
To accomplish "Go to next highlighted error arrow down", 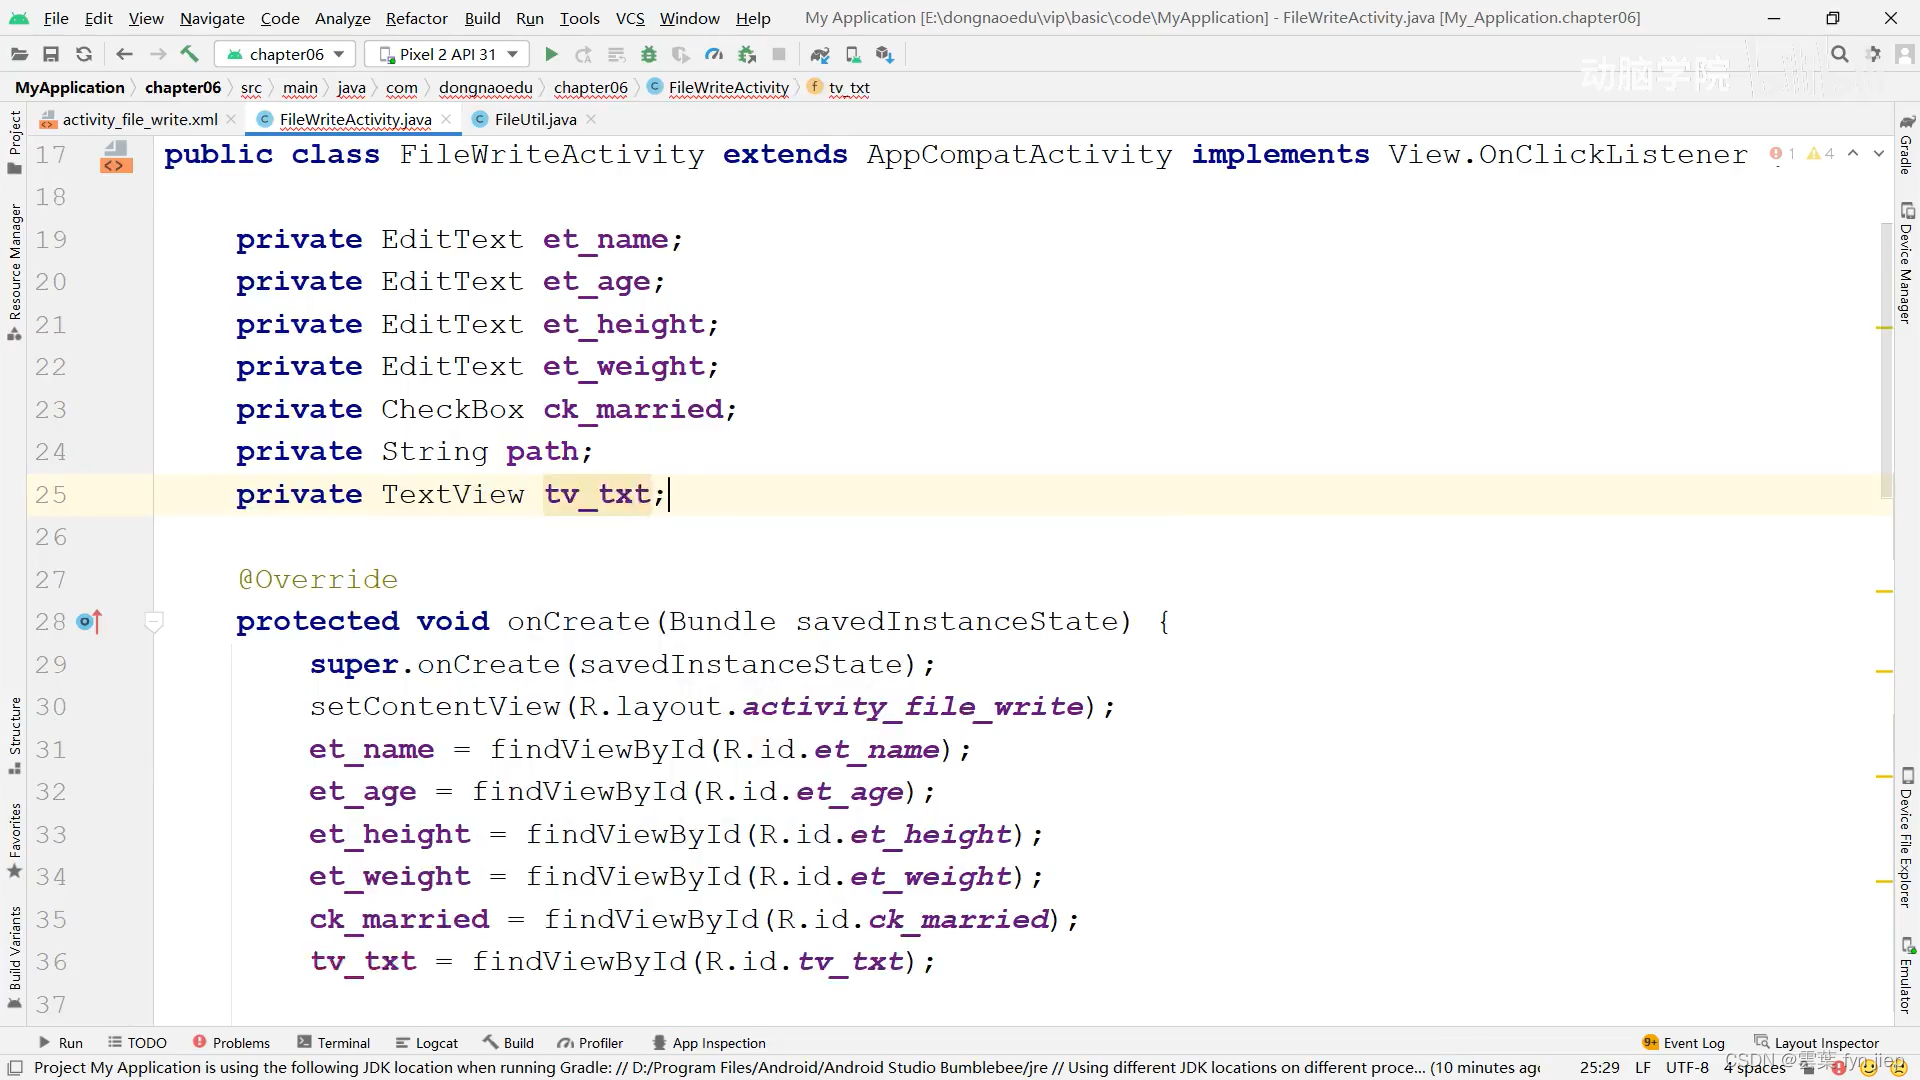I will (x=1879, y=154).
